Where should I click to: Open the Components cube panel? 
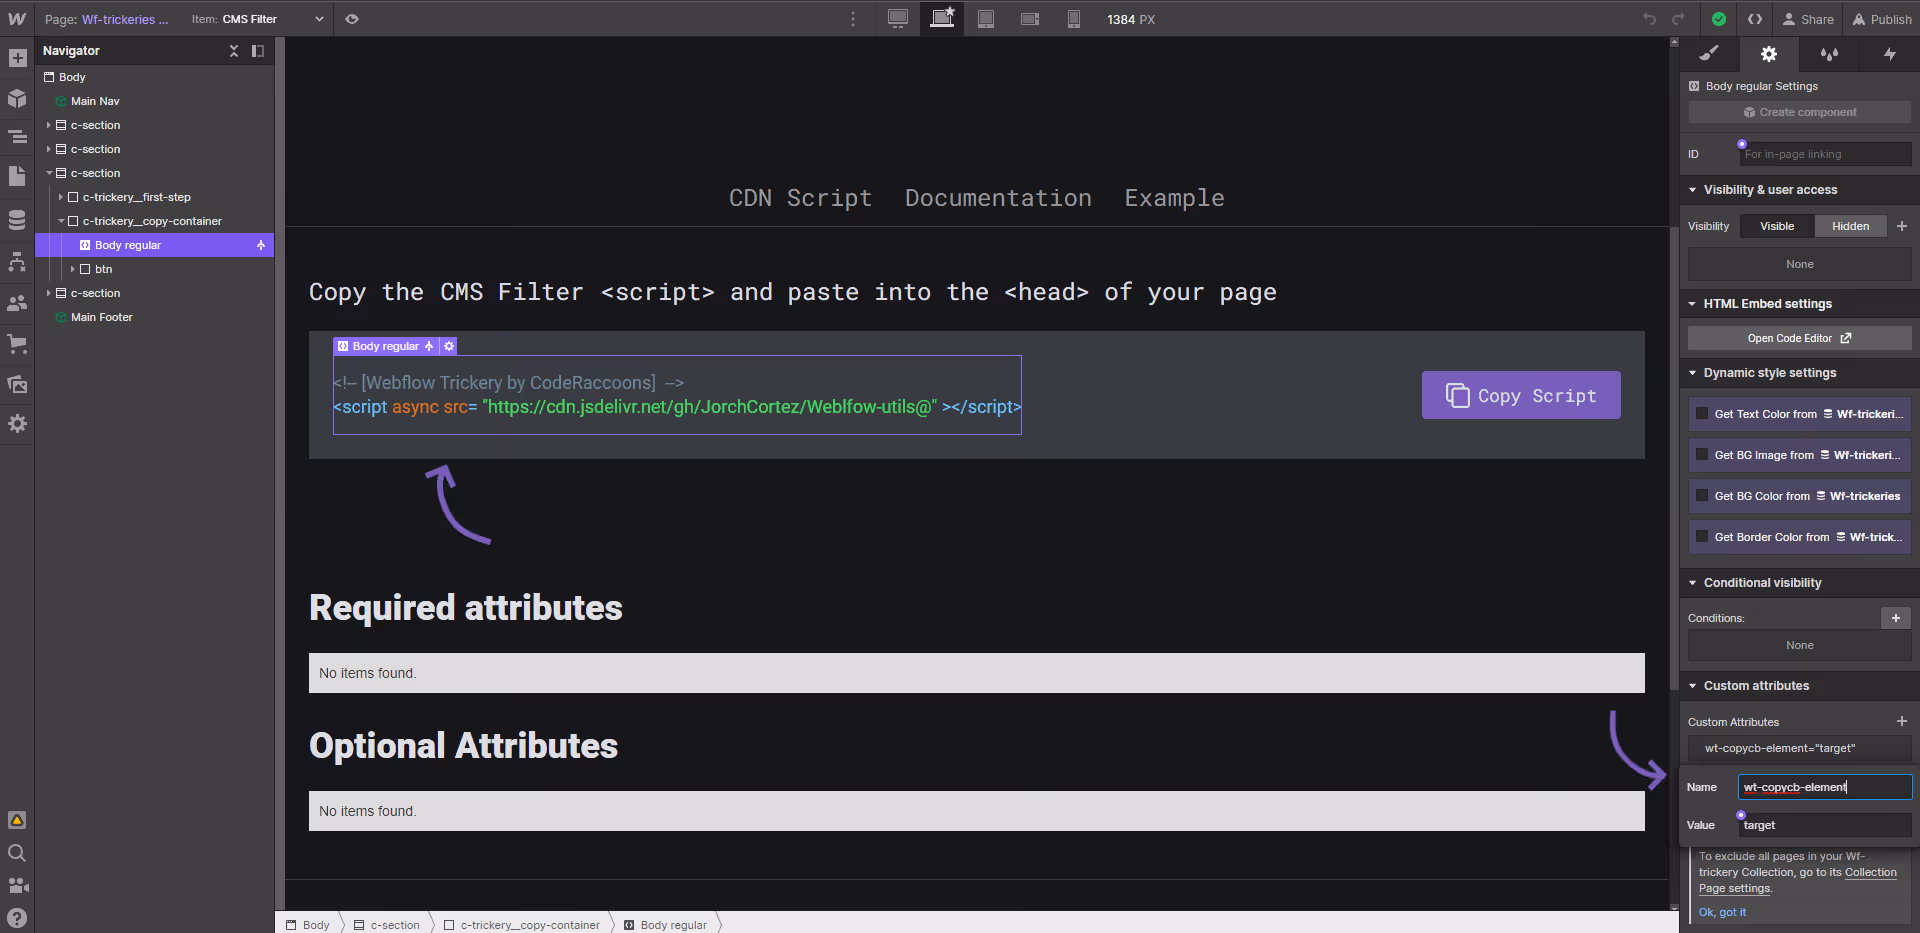point(17,98)
